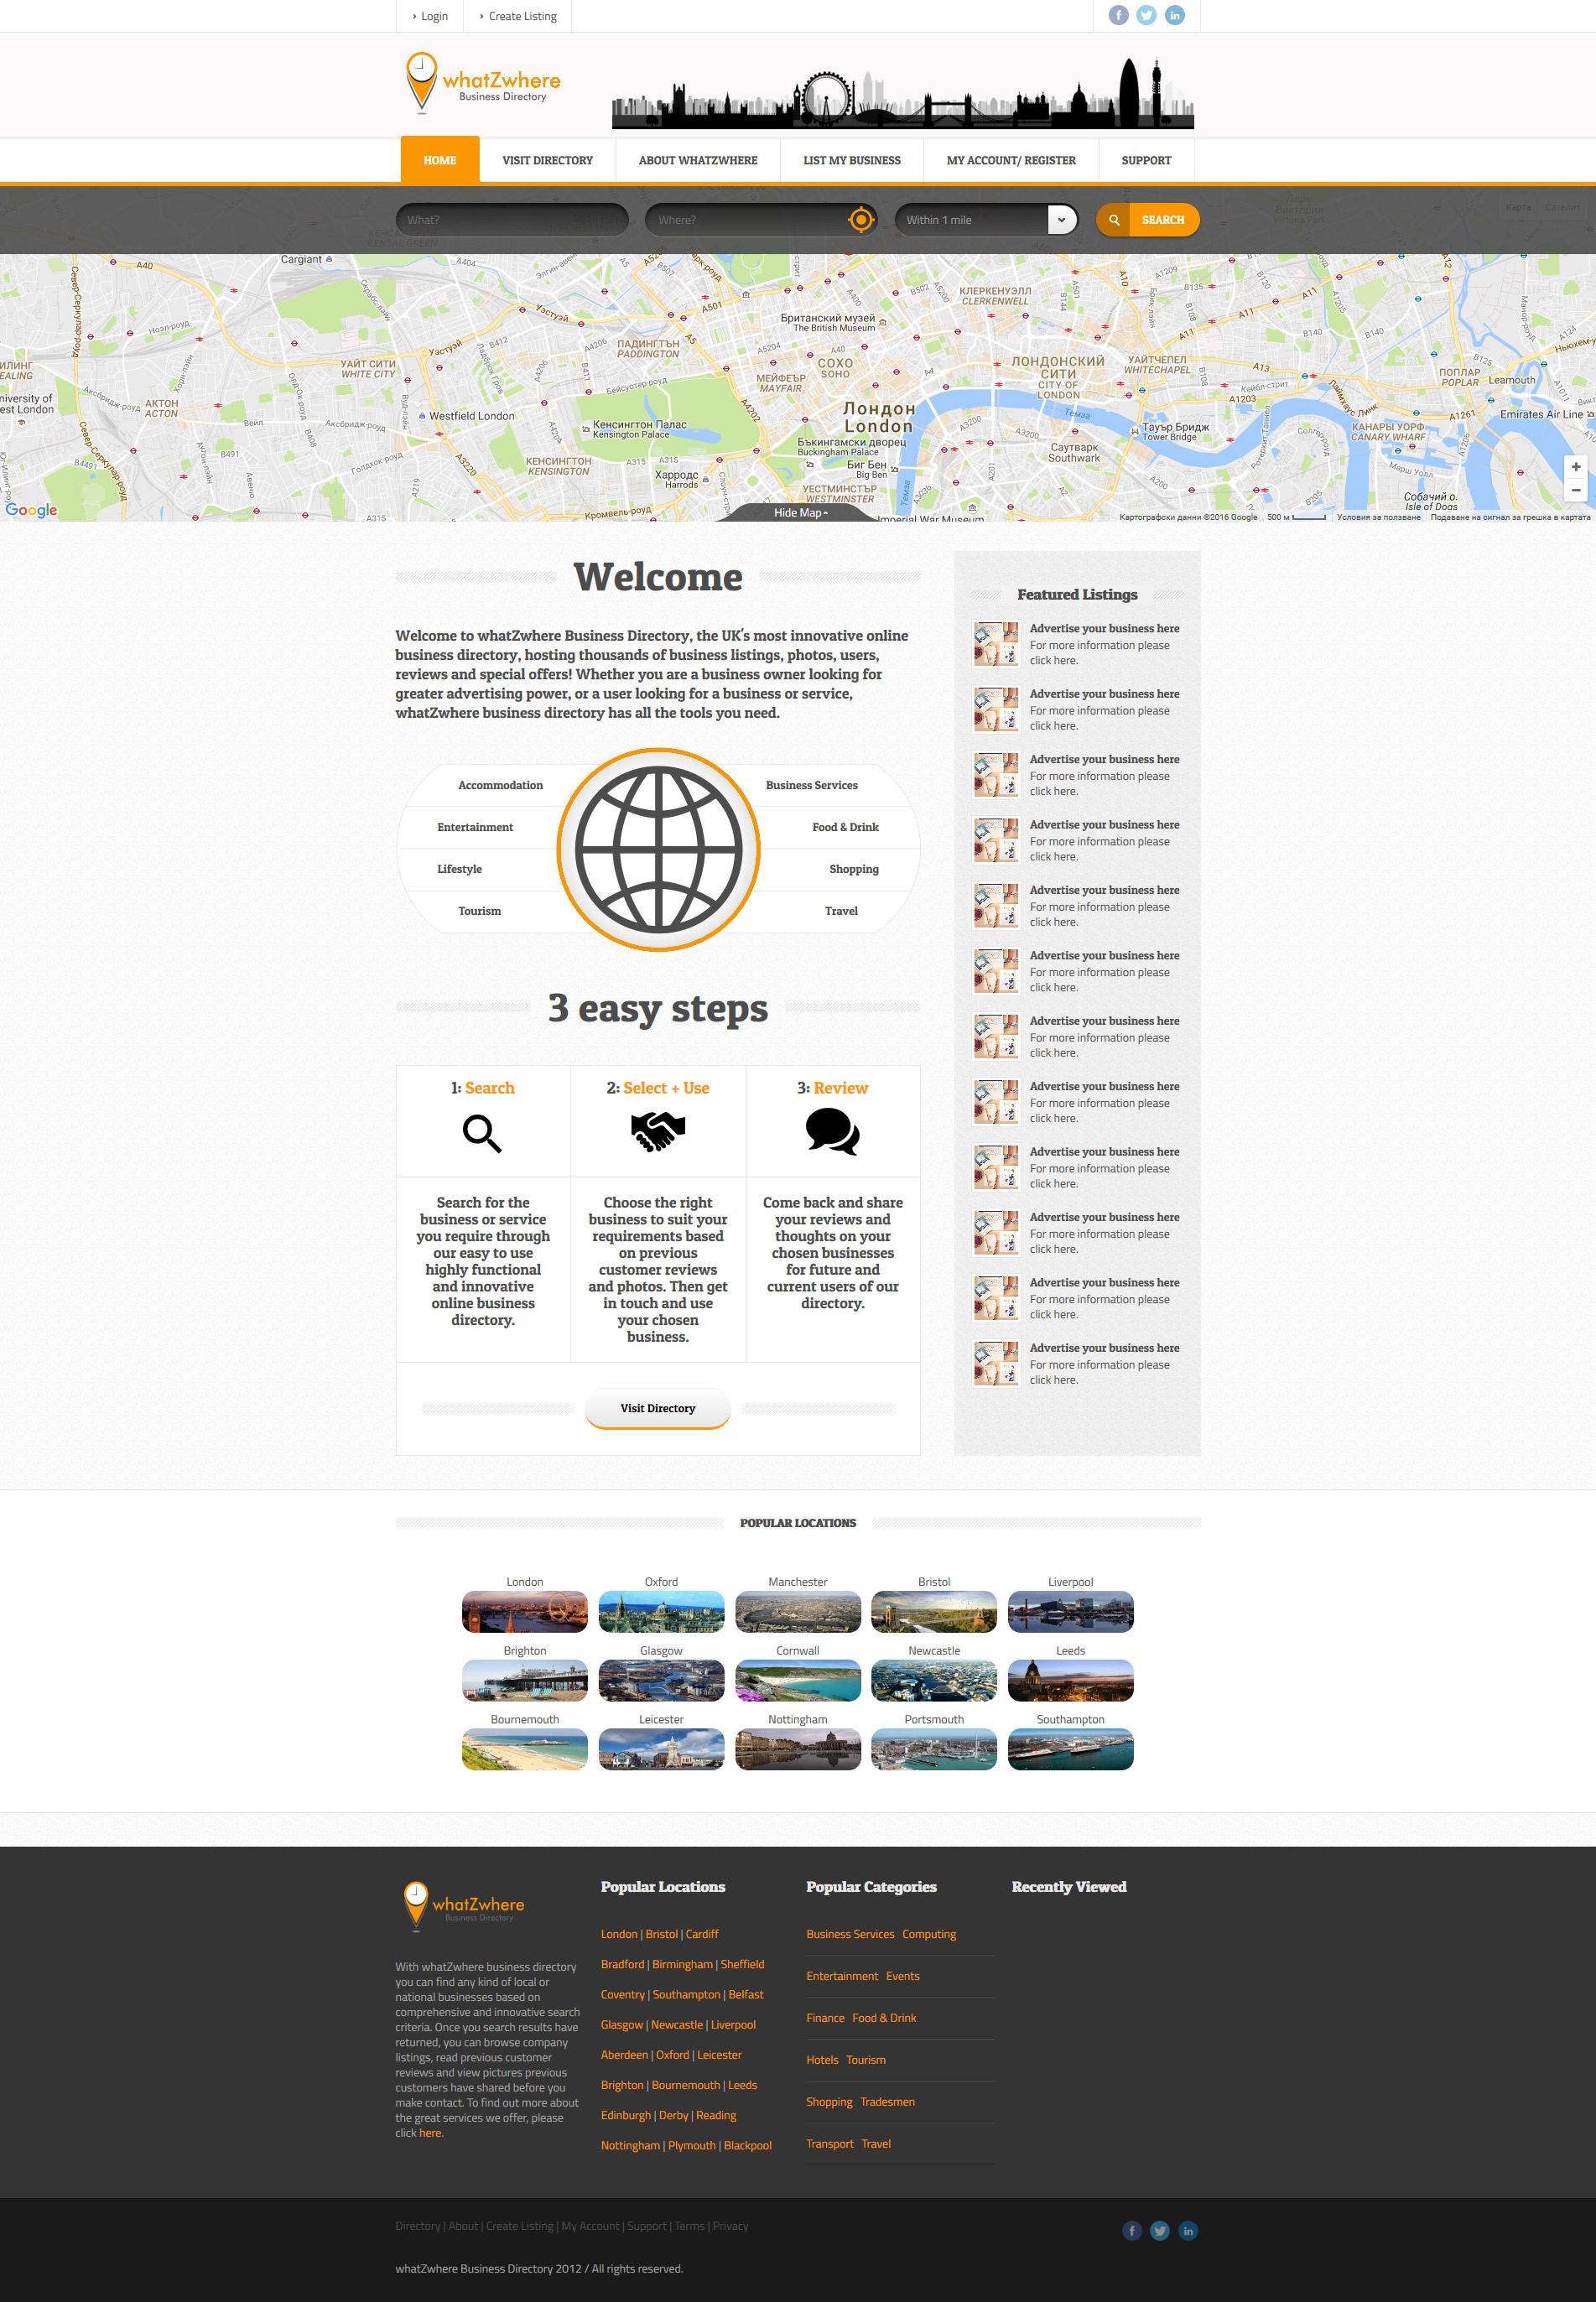Screen dimensions: 1596x2302
Task: Click the whatZwhere header logo
Action: (483, 82)
